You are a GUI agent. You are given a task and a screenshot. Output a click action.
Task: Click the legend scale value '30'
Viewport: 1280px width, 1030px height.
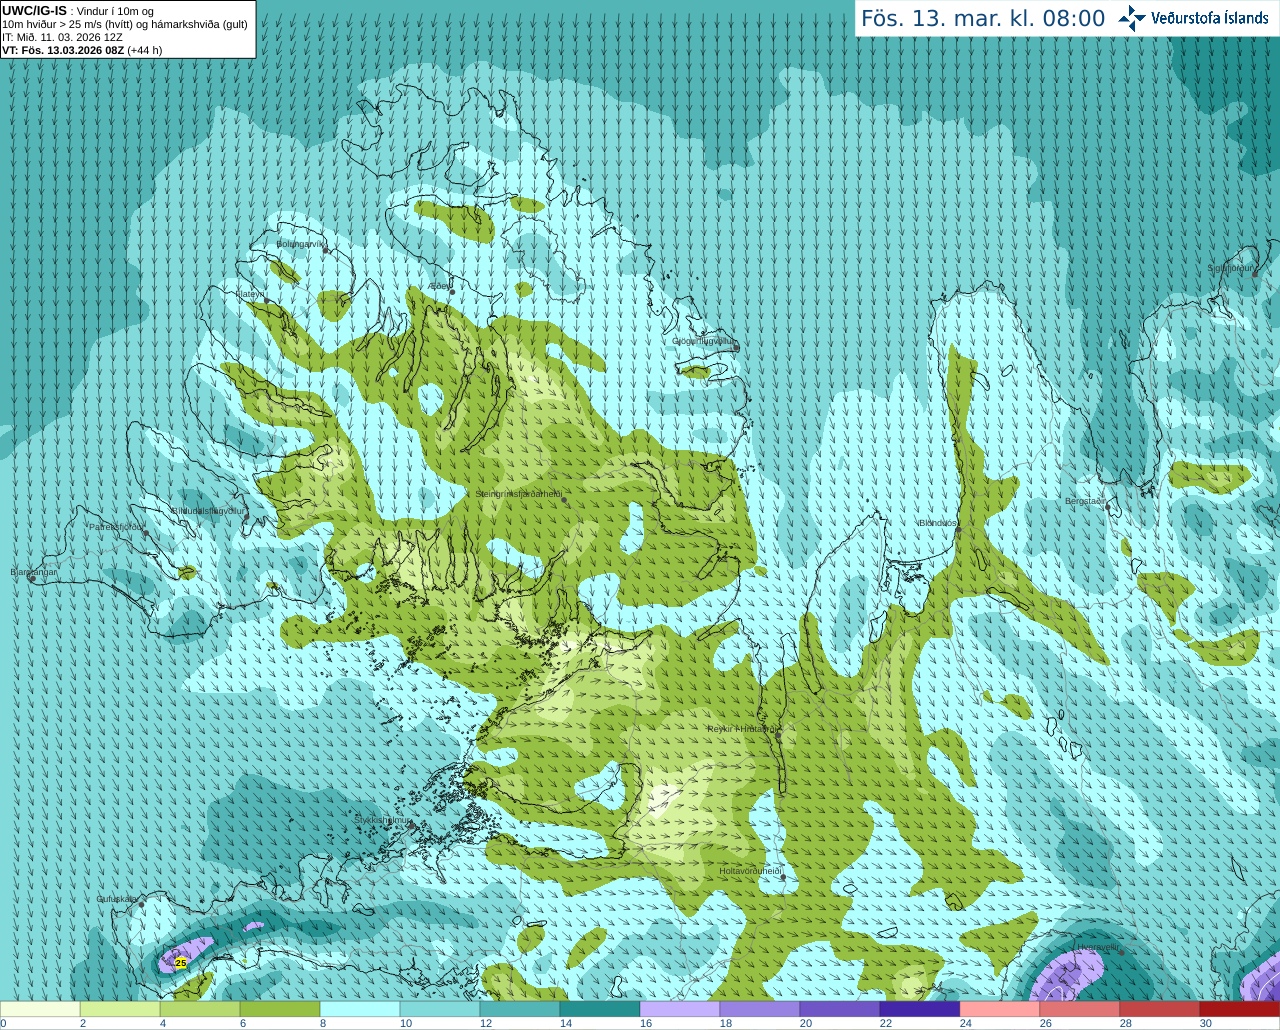coord(1206,1023)
